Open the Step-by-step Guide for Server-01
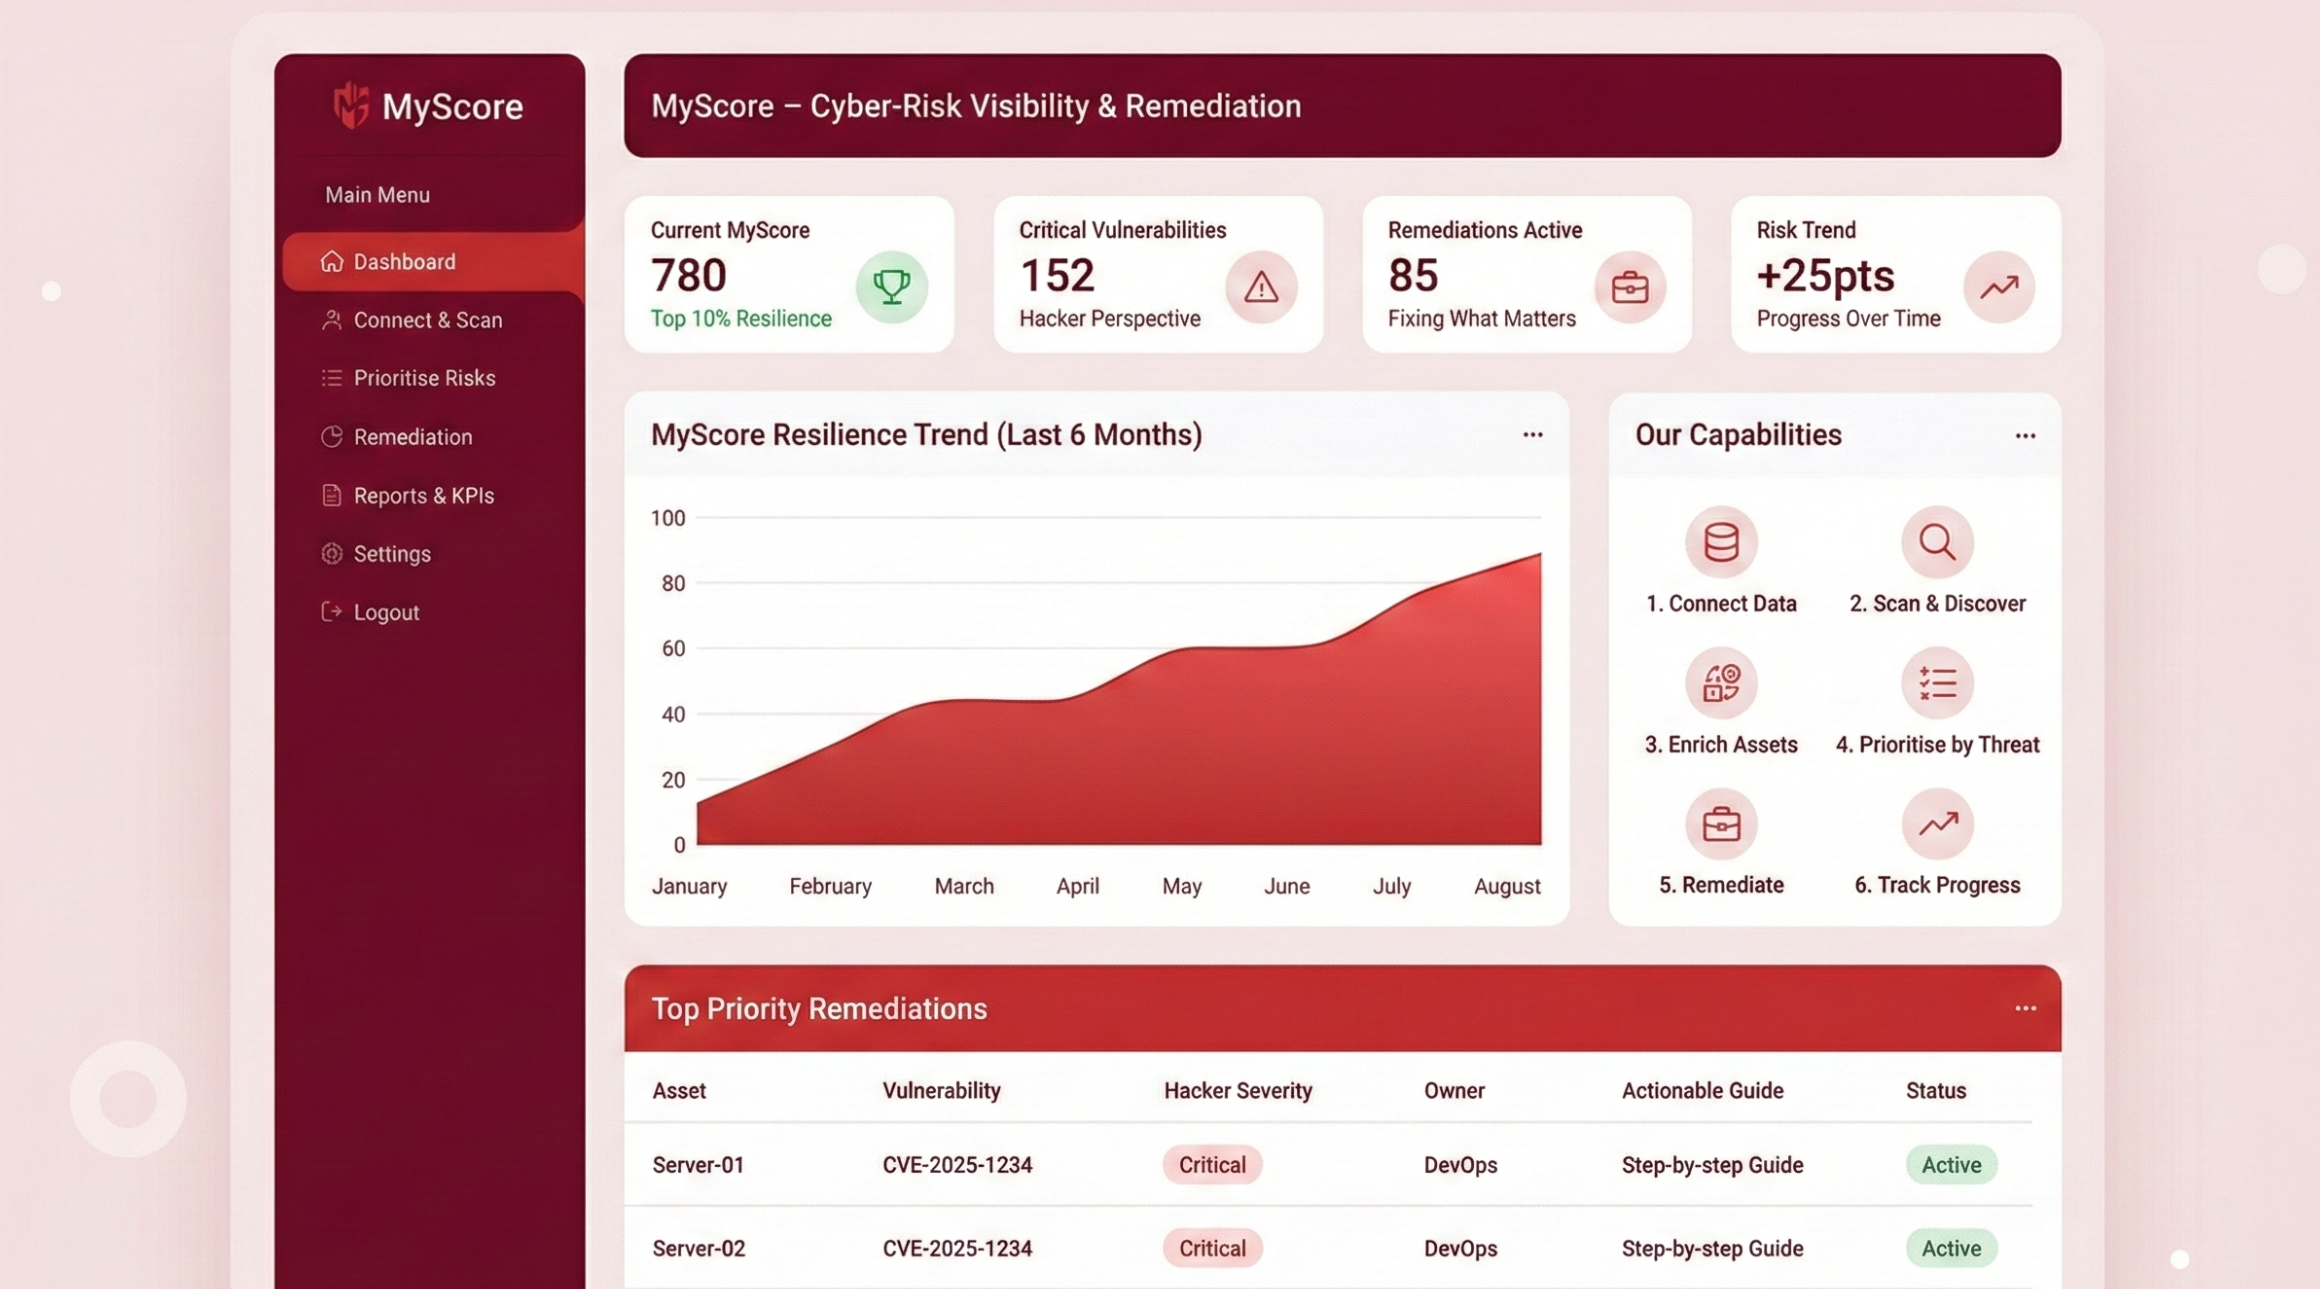Image resolution: width=2320 pixels, height=1289 pixels. [x=1711, y=1164]
